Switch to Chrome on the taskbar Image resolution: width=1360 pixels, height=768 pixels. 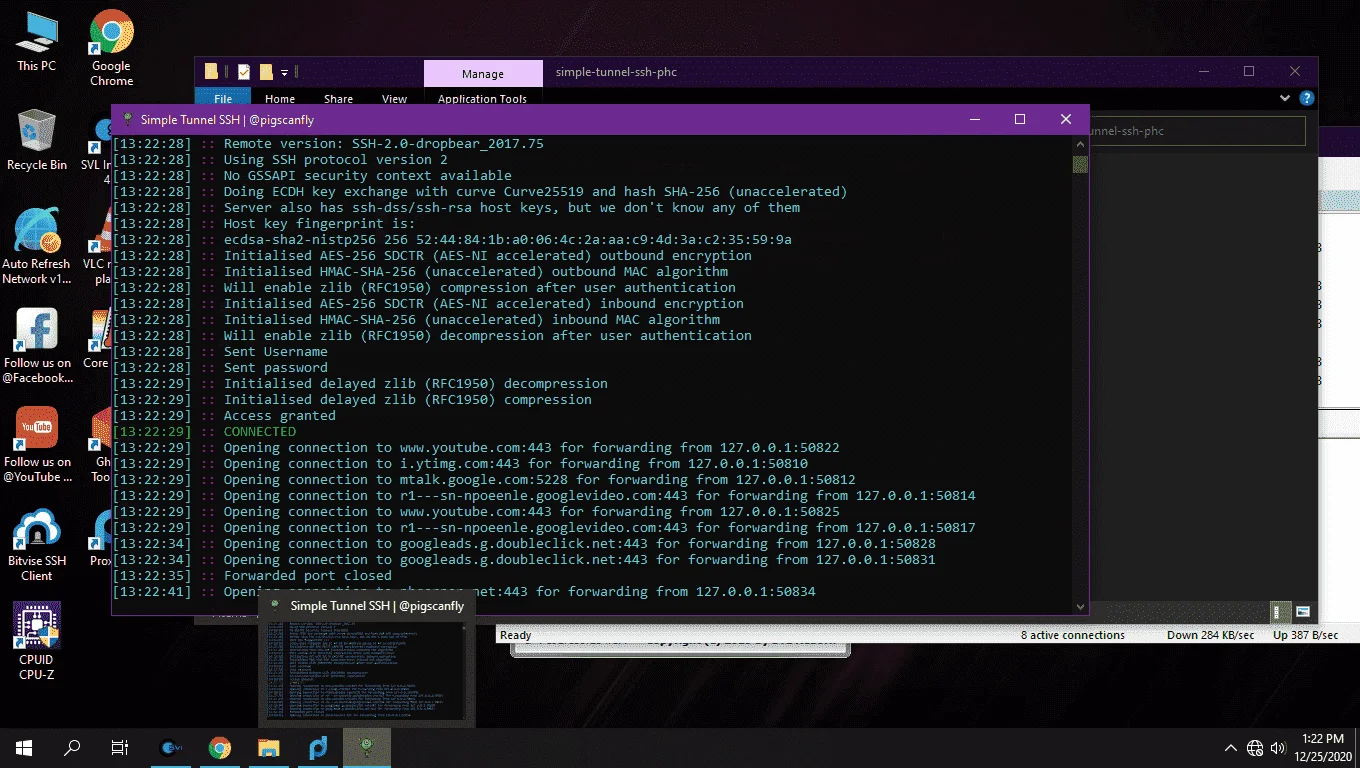point(220,747)
